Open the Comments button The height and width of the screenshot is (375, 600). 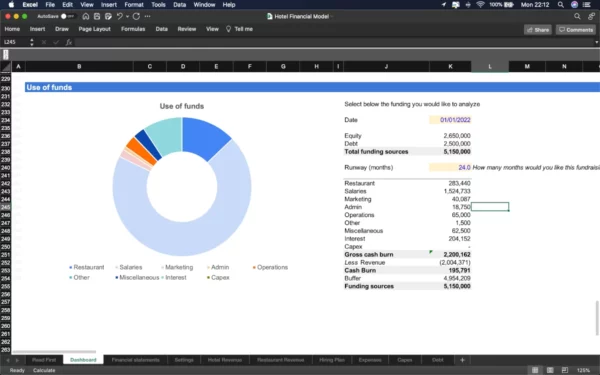click(x=576, y=29)
